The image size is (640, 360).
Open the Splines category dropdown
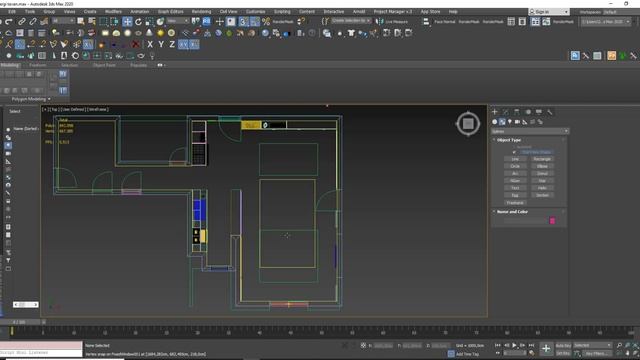[x=530, y=131]
